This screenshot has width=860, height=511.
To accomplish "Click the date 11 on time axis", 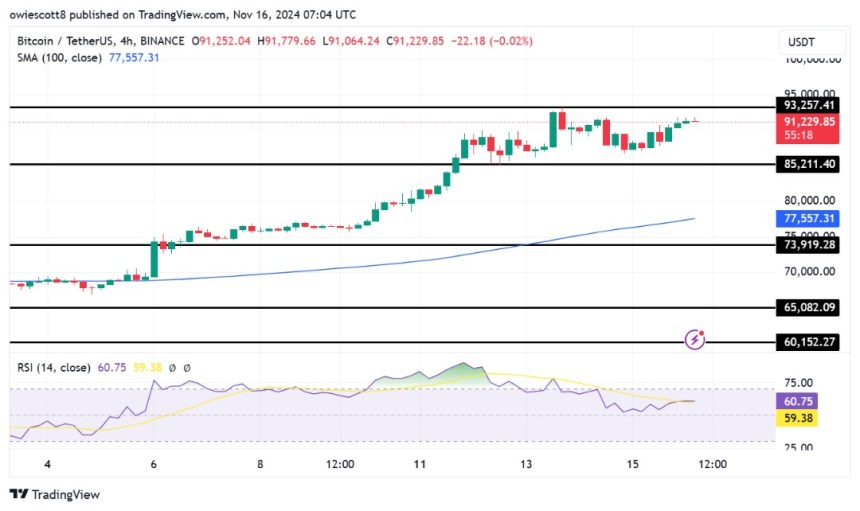I will coord(421,464).
